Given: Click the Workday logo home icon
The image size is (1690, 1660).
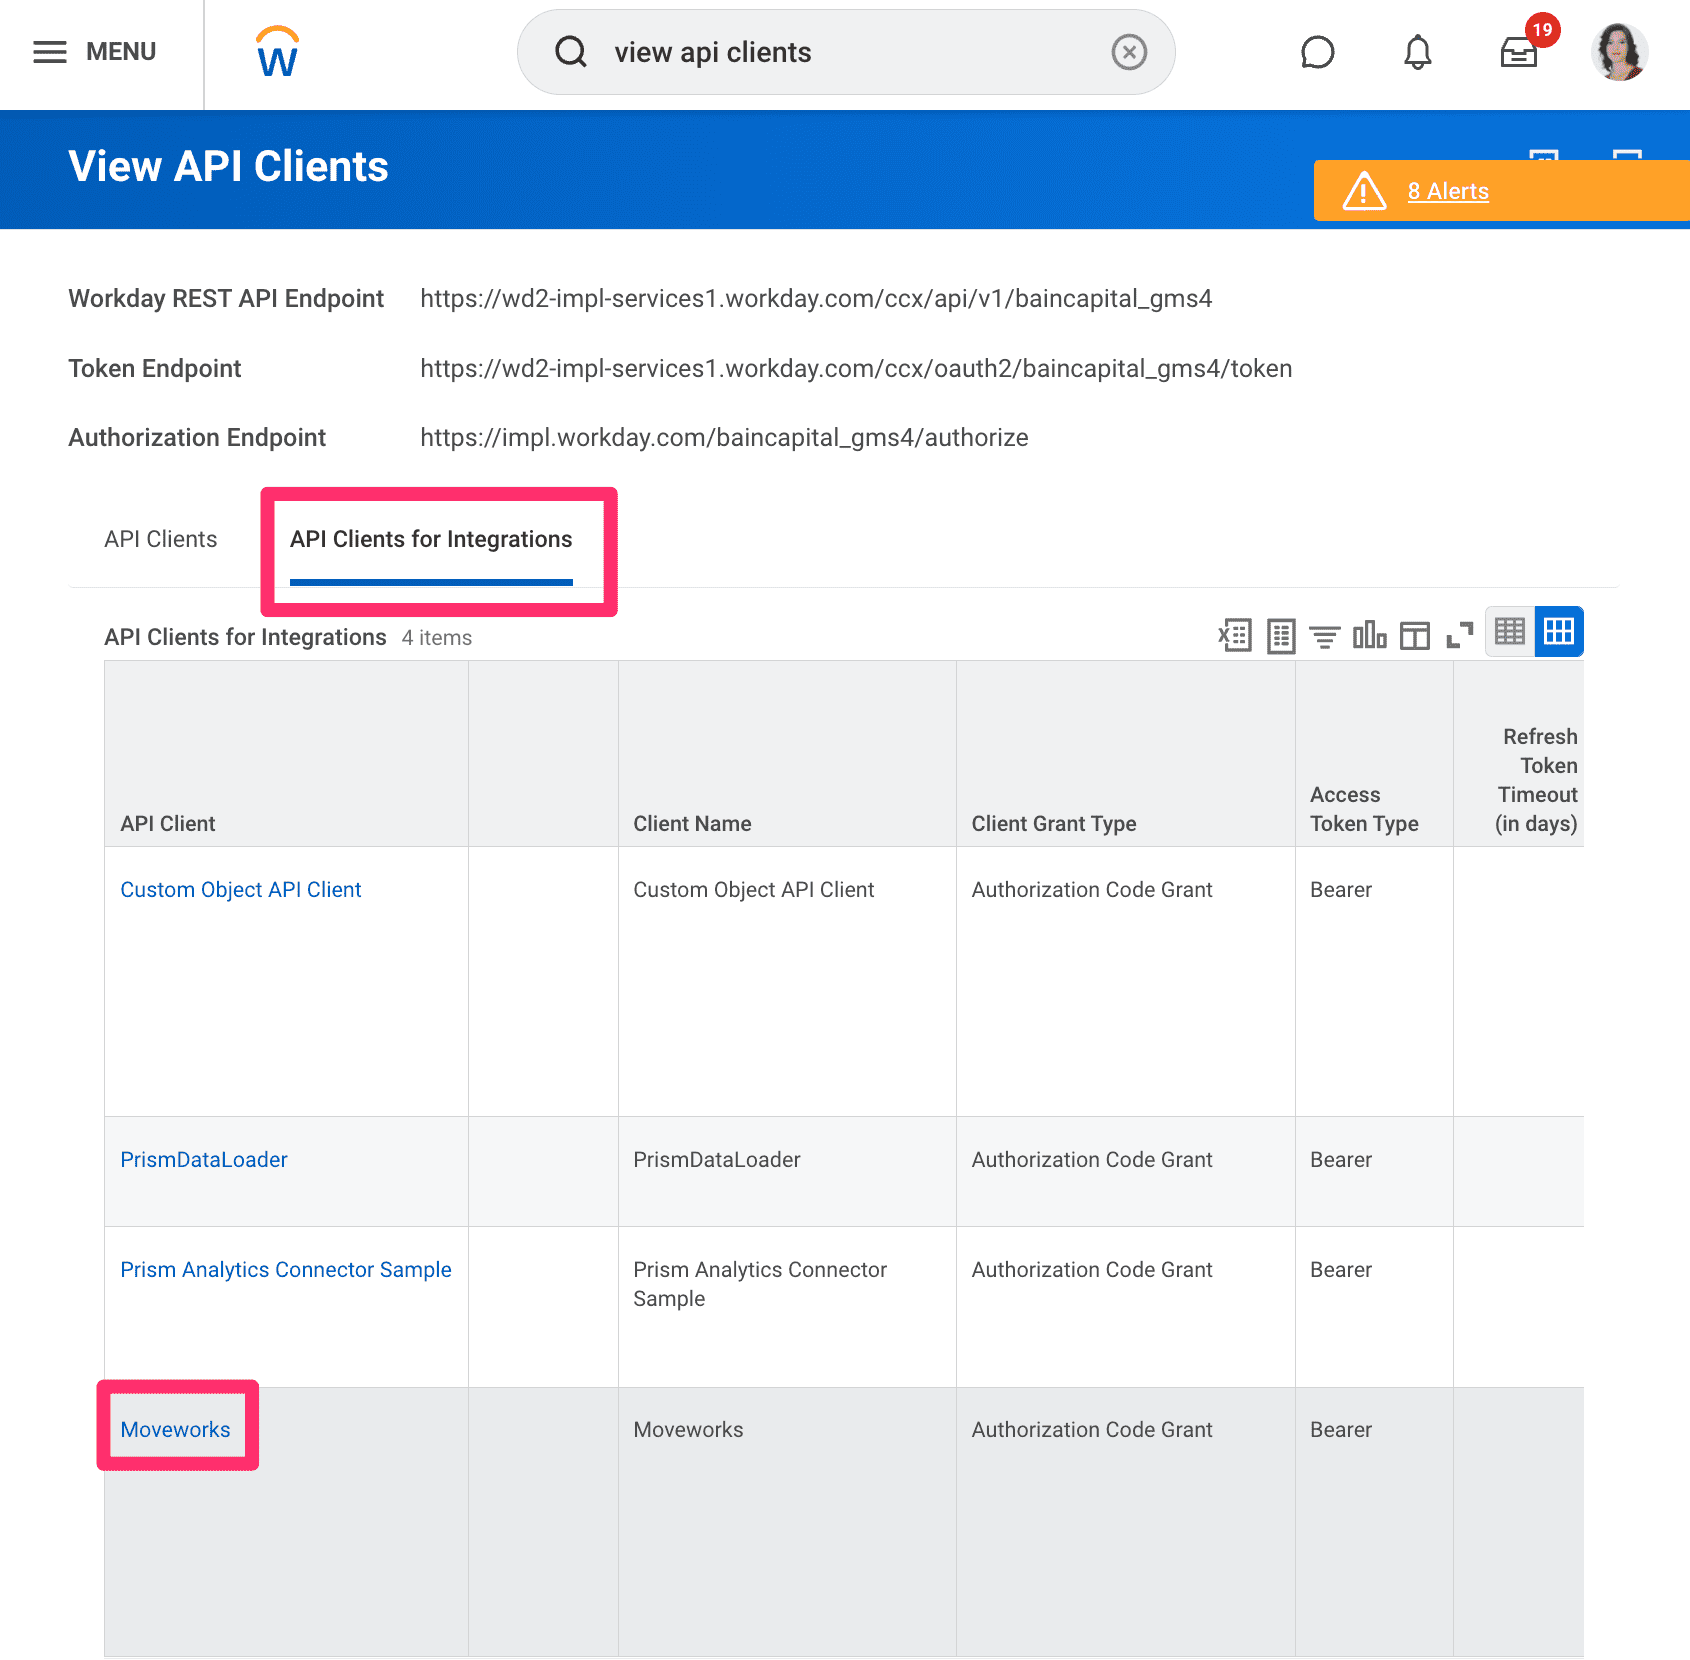Looking at the screenshot, I should pyautogui.click(x=277, y=52).
